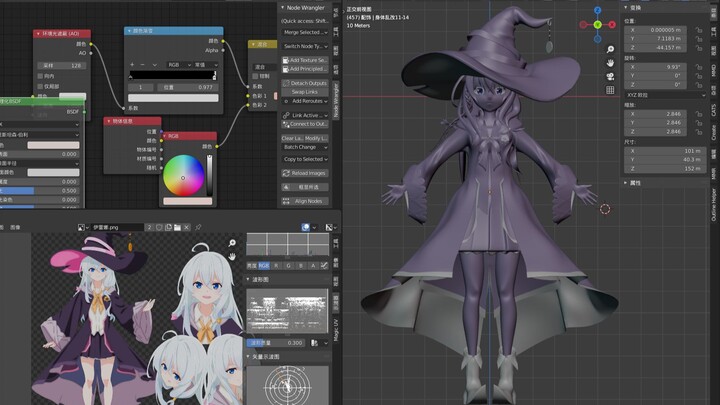The image size is (720, 405).
Task: Add a color ramp stop with plus
Action: 132,65
